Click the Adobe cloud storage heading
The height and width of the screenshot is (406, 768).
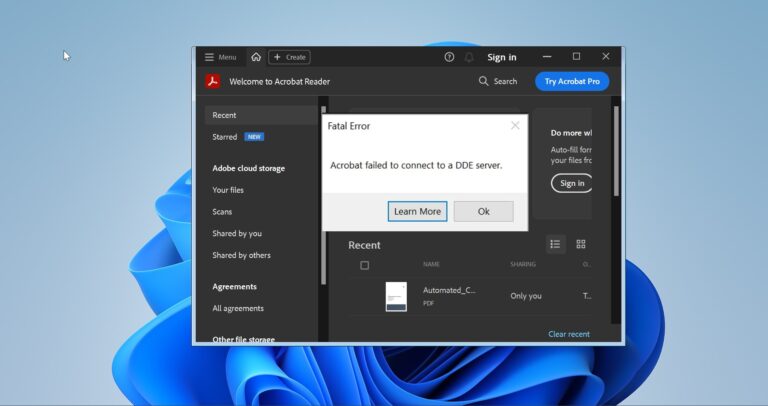248,168
